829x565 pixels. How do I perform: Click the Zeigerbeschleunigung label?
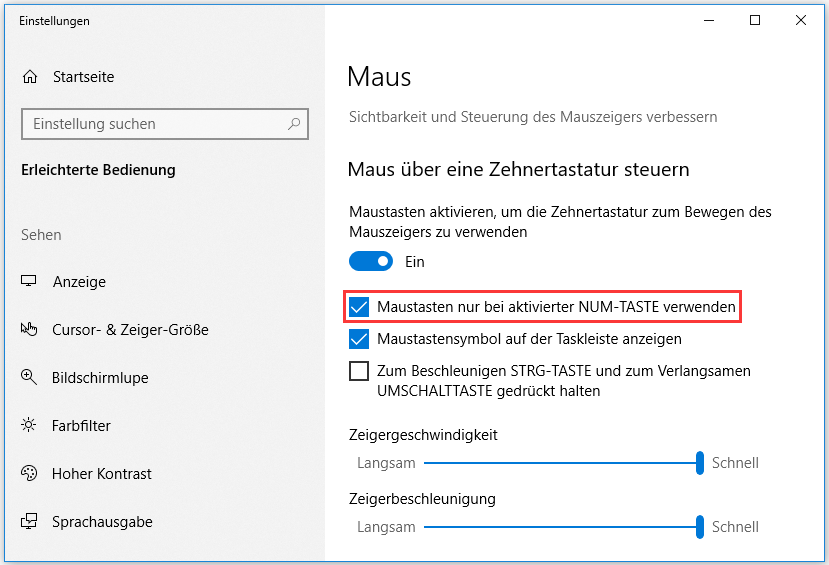[422, 499]
